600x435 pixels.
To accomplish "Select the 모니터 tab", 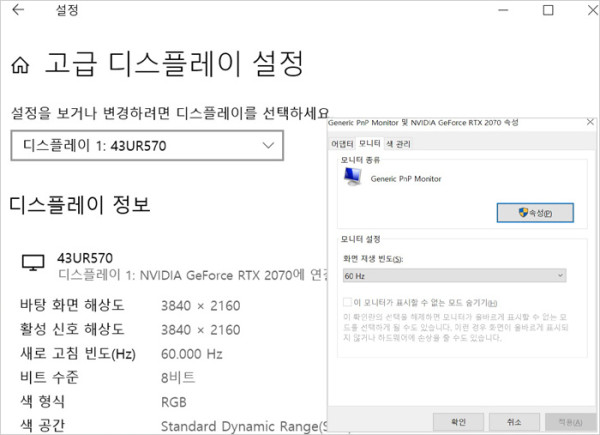I will pos(370,144).
